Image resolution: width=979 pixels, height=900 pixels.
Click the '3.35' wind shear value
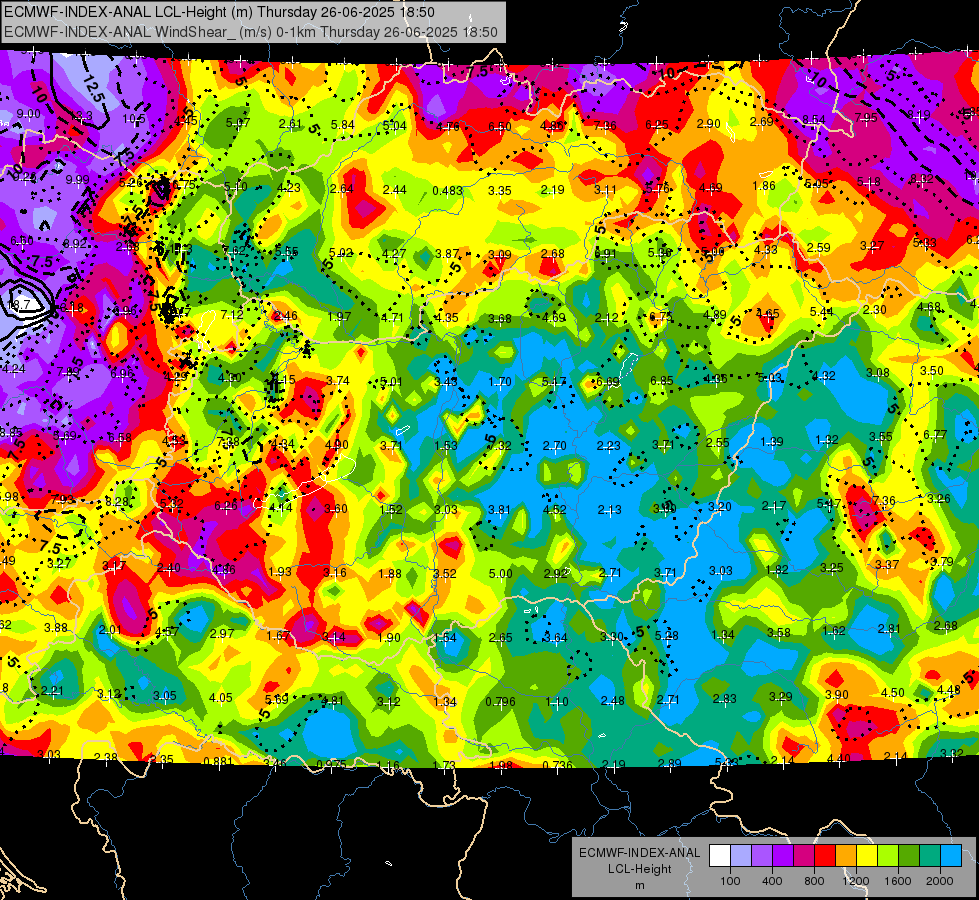tap(500, 190)
